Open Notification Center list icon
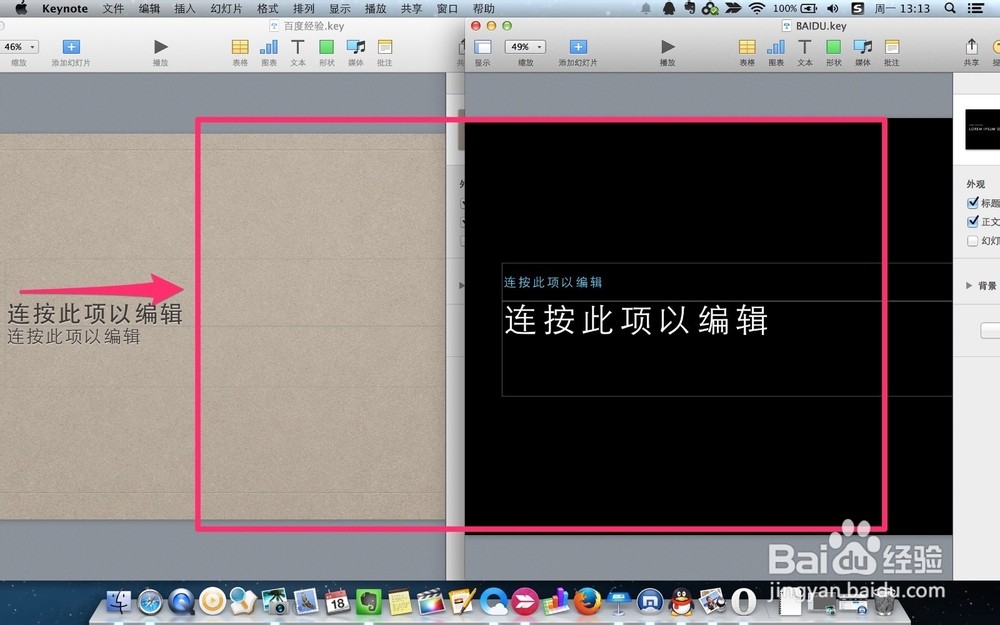Image resolution: width=1000 pixels, height=625 pixels. click(976, 8)
